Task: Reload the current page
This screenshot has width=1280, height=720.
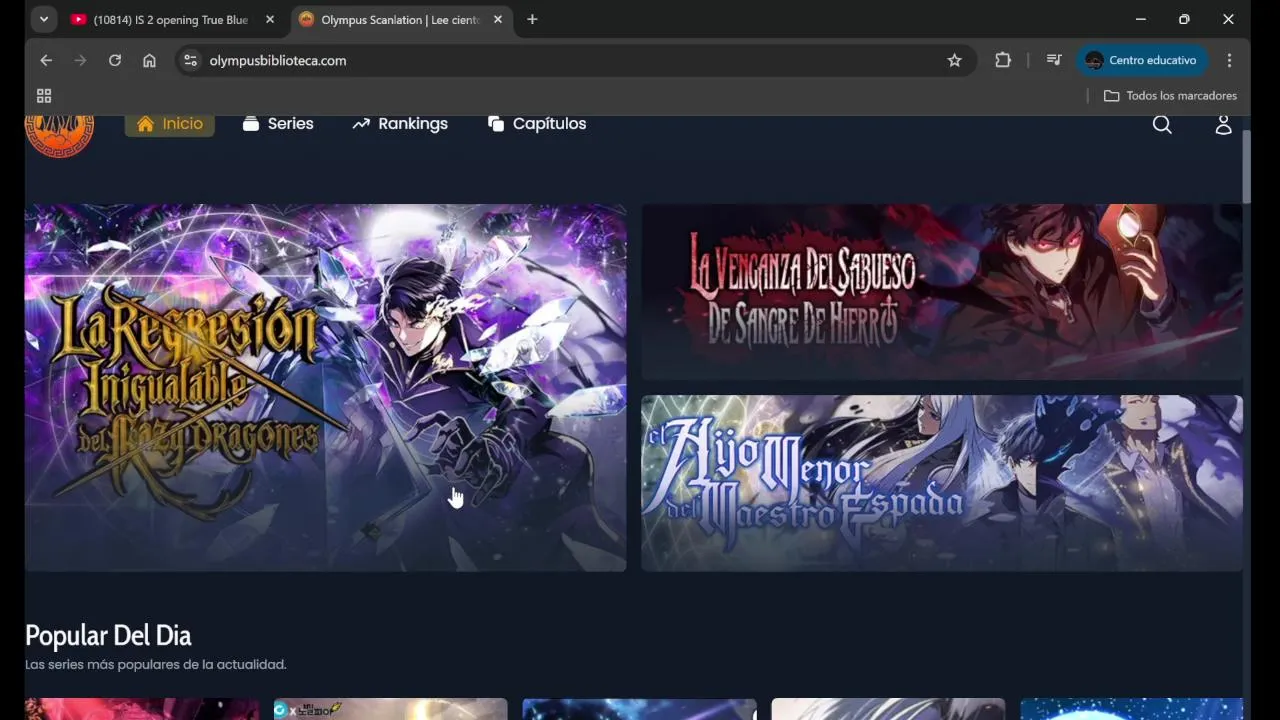Action: (115, 60)
